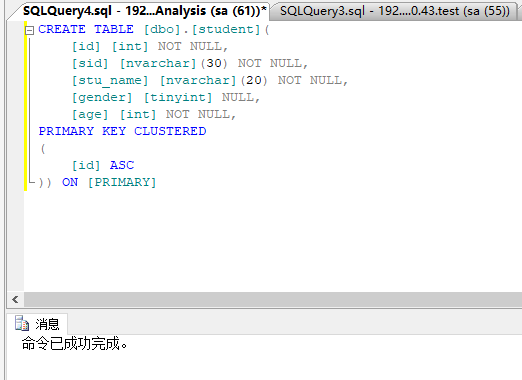Click the ASC keyword

(122, 165)
